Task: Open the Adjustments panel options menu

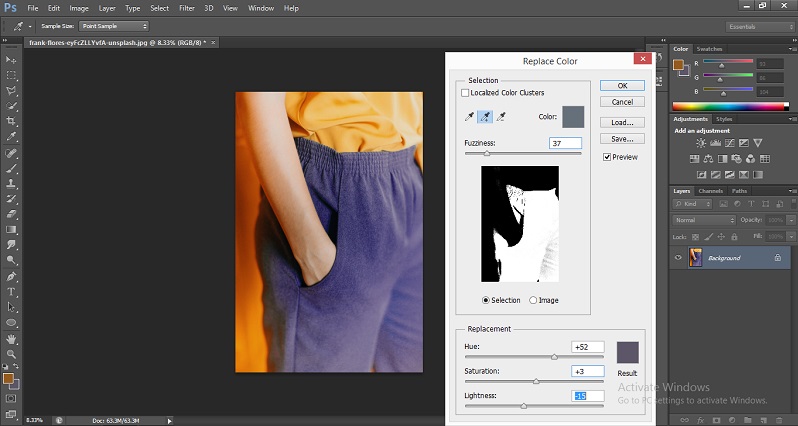Action: coord(791,119)
